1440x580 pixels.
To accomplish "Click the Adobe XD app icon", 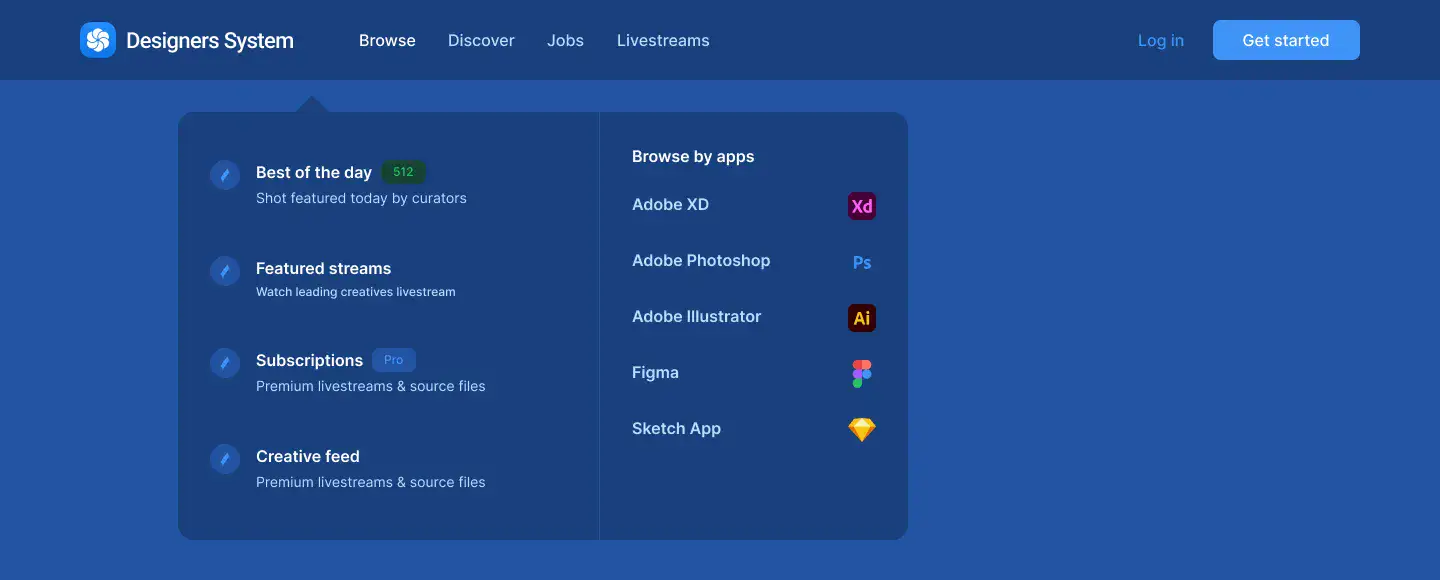I will coord(862,206).
